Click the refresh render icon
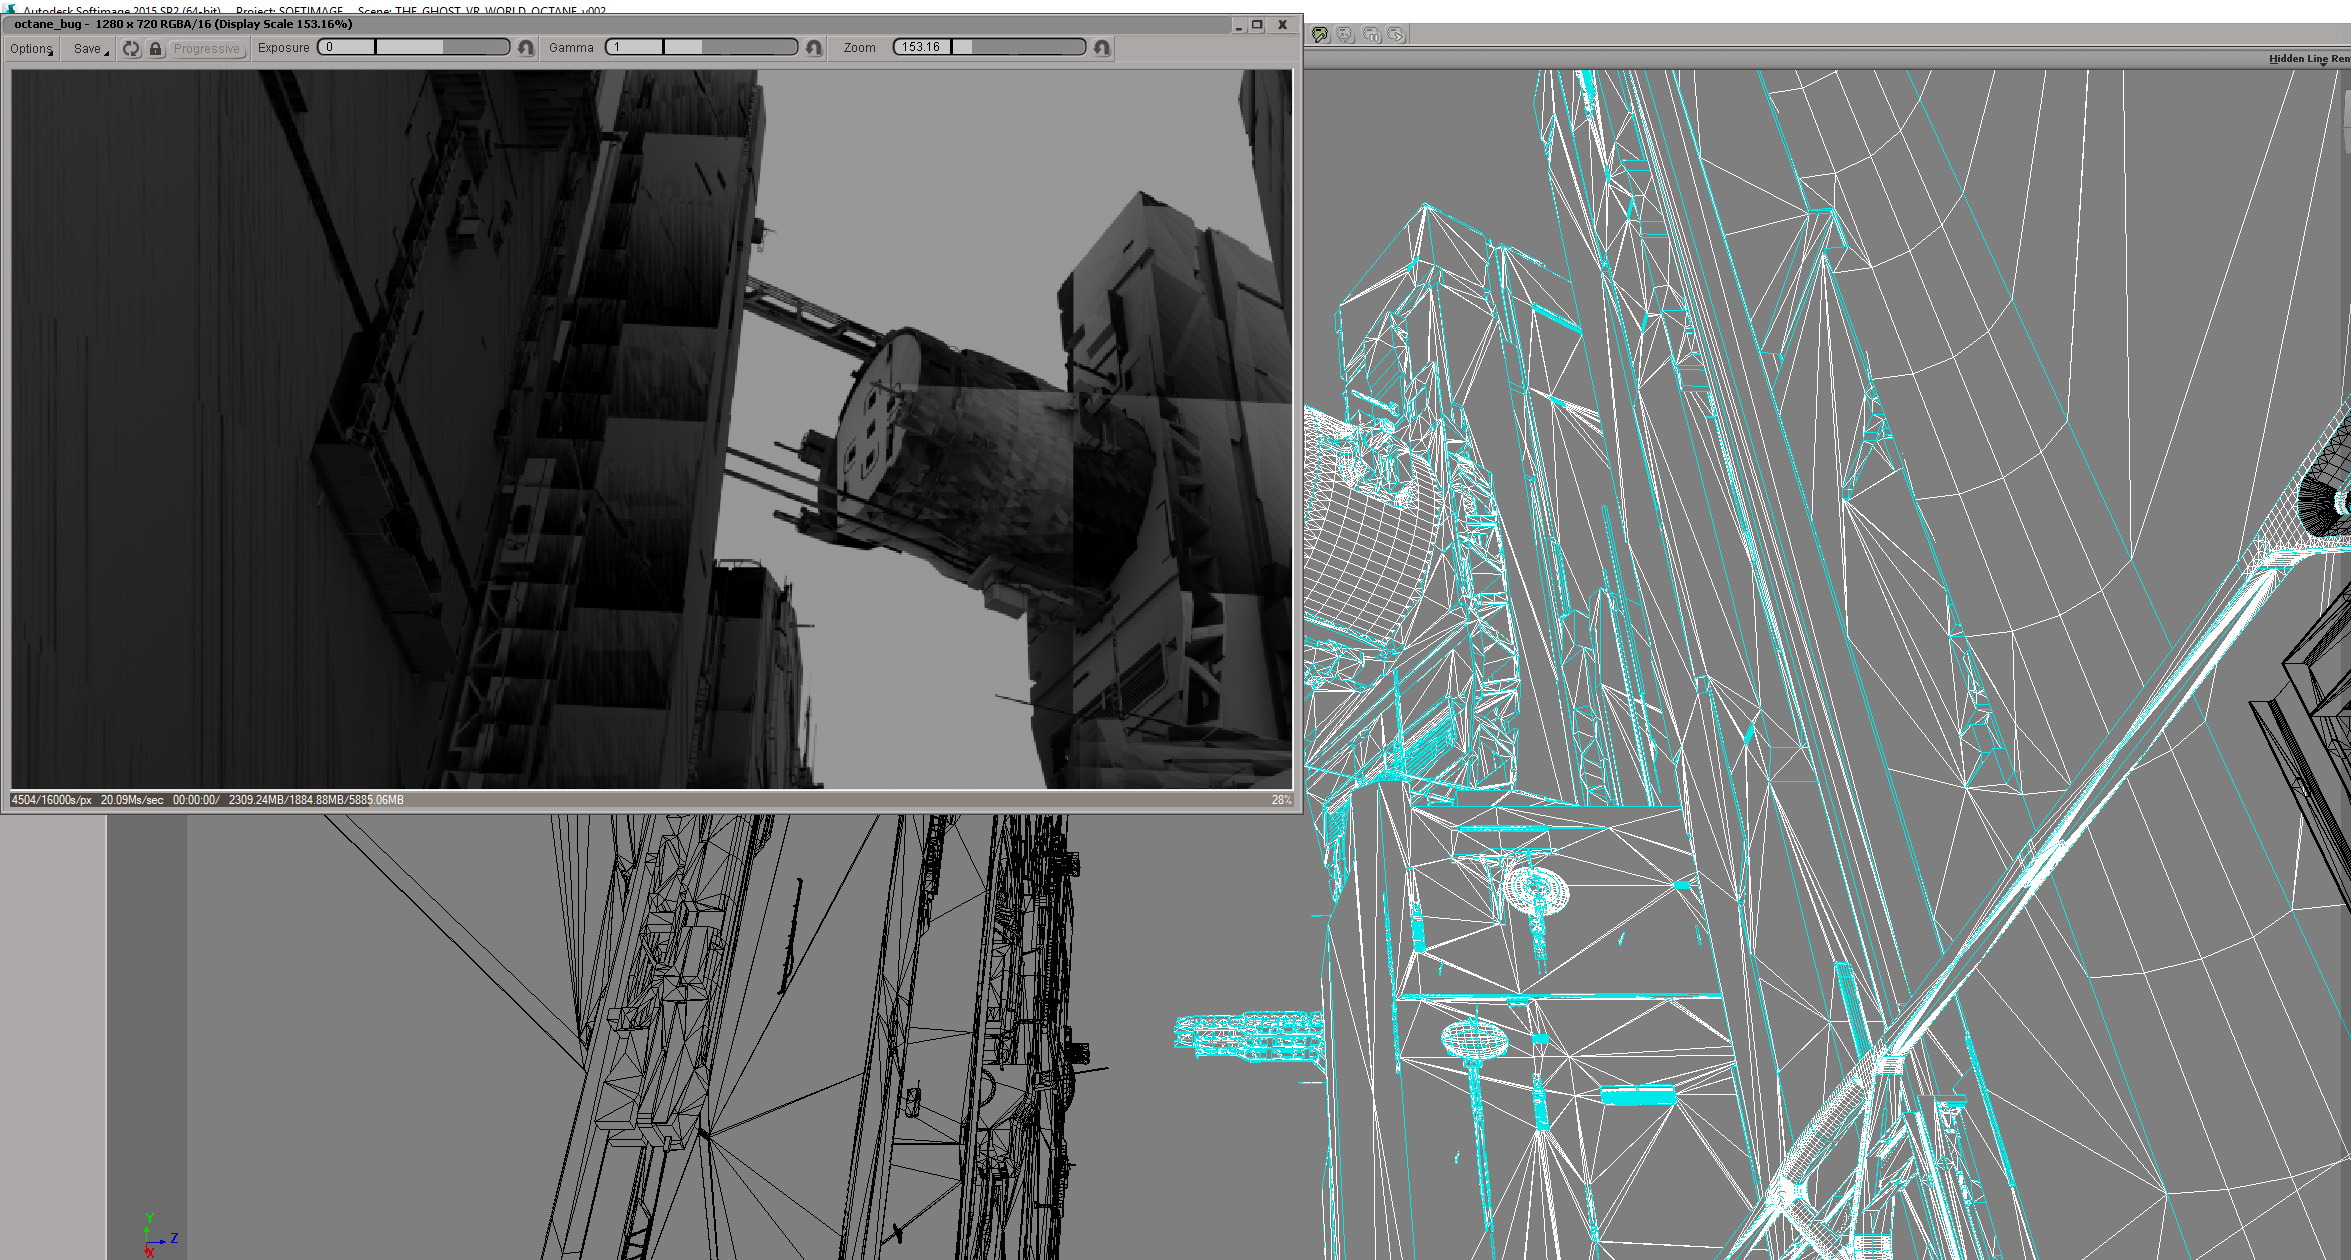Viewport: 2351px width, 1260px height. point(131,48)
